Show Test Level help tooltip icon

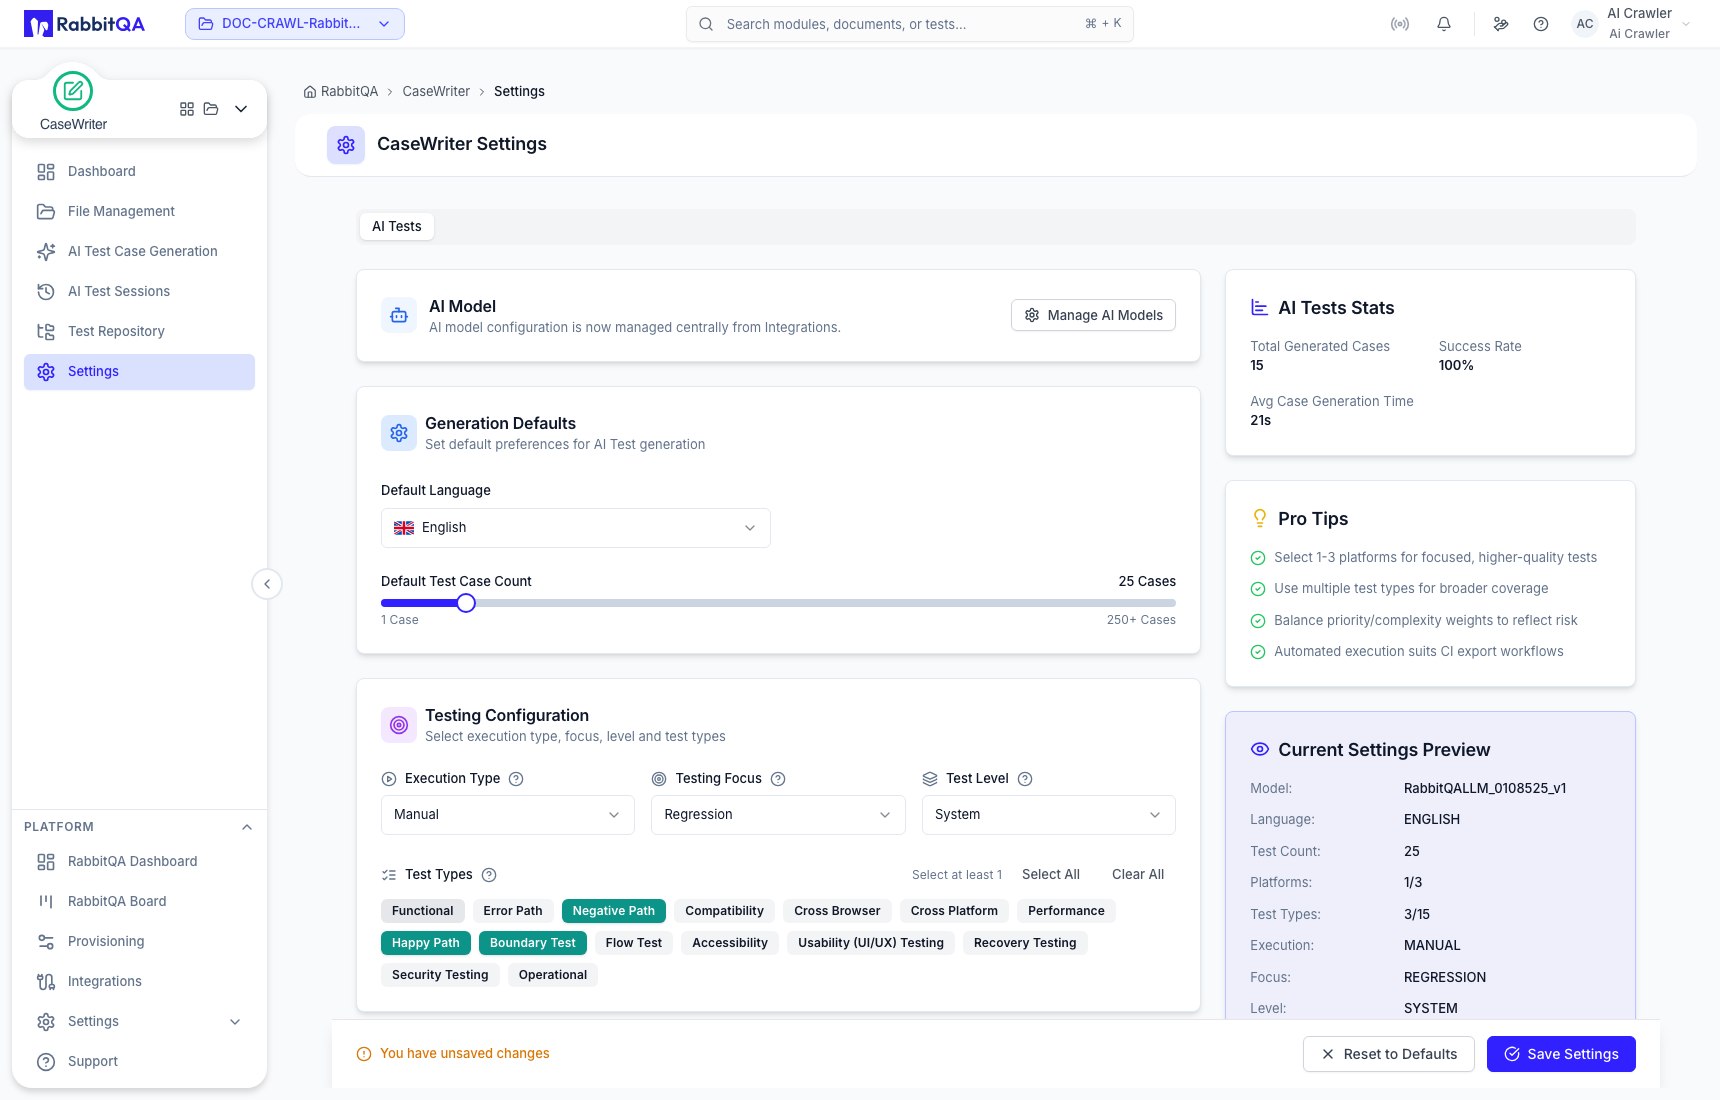(x=1025, y=779)
